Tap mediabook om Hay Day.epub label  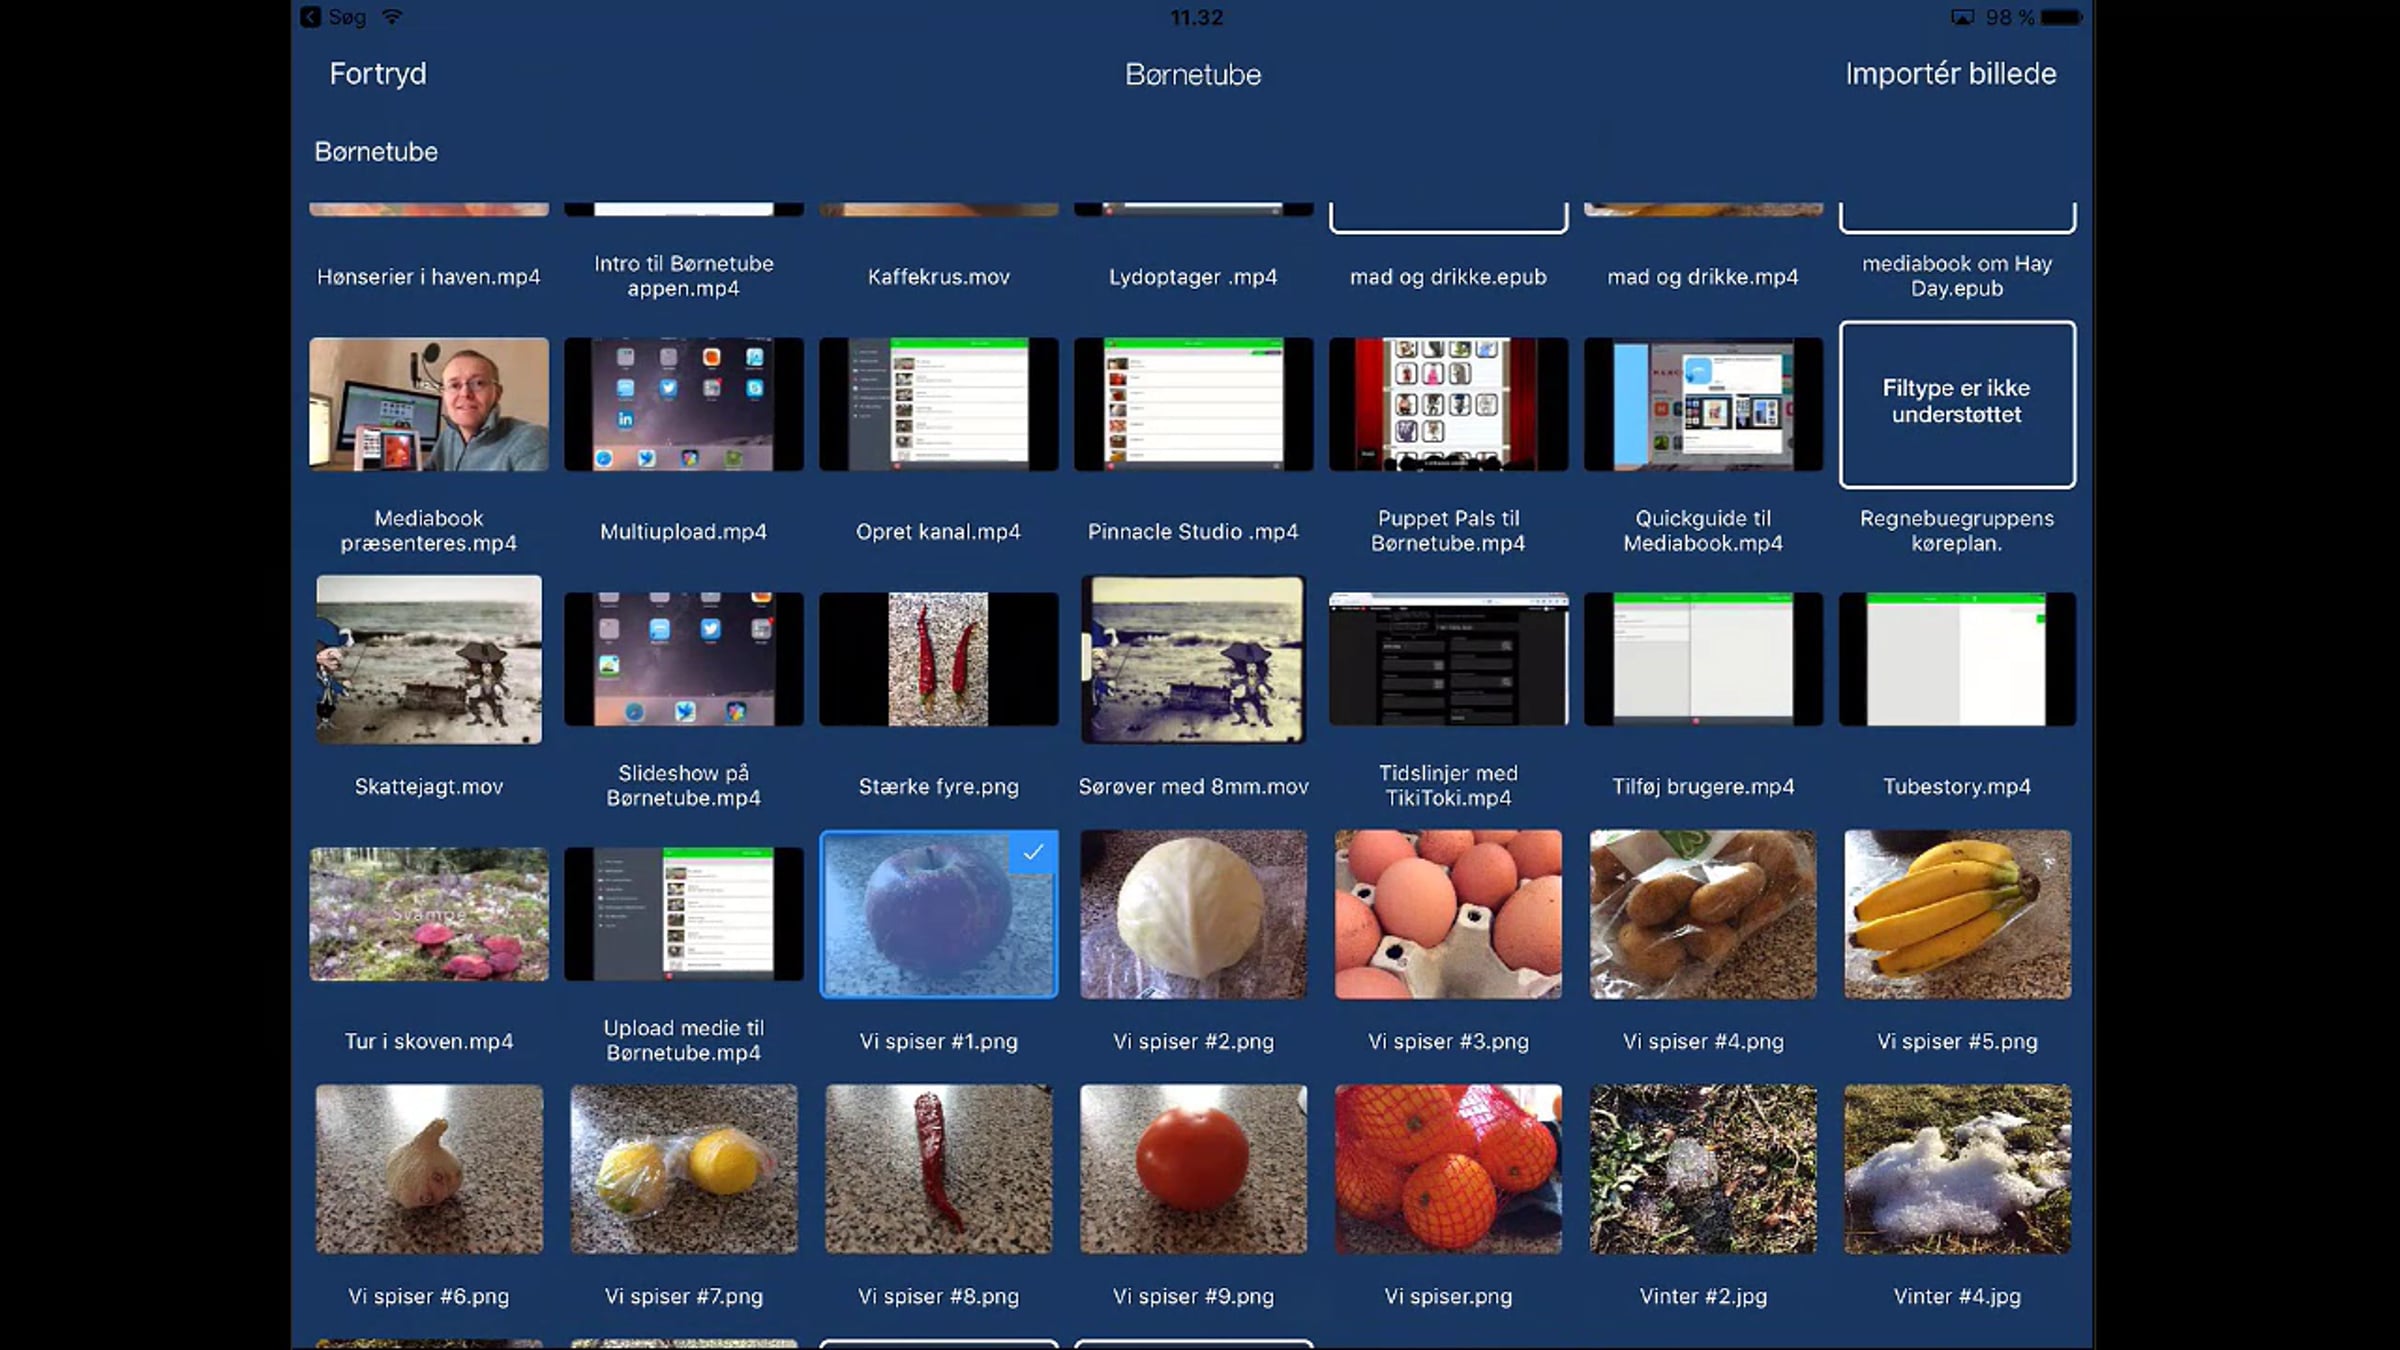coord(1957,276)
